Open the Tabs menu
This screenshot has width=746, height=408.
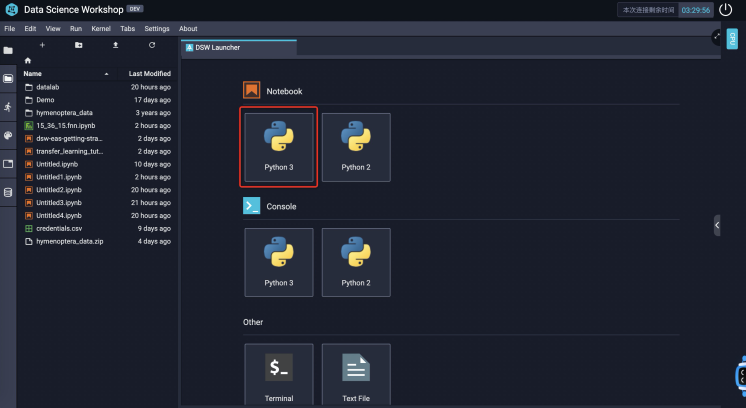coord(128,29)
